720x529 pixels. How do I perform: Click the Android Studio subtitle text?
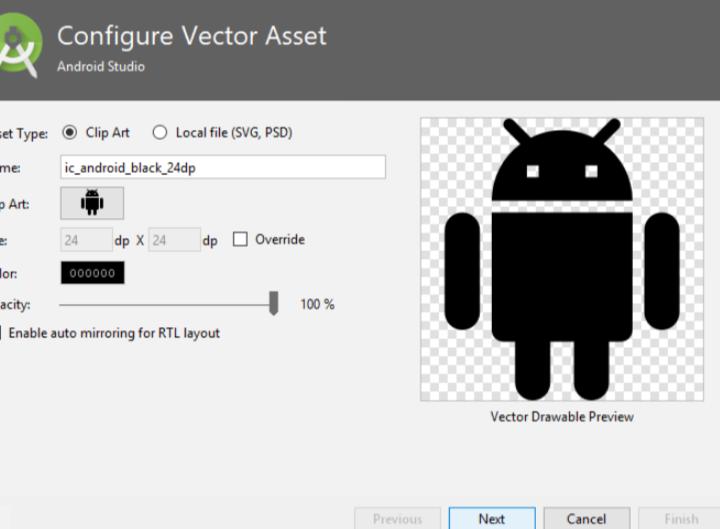[101, 67]
